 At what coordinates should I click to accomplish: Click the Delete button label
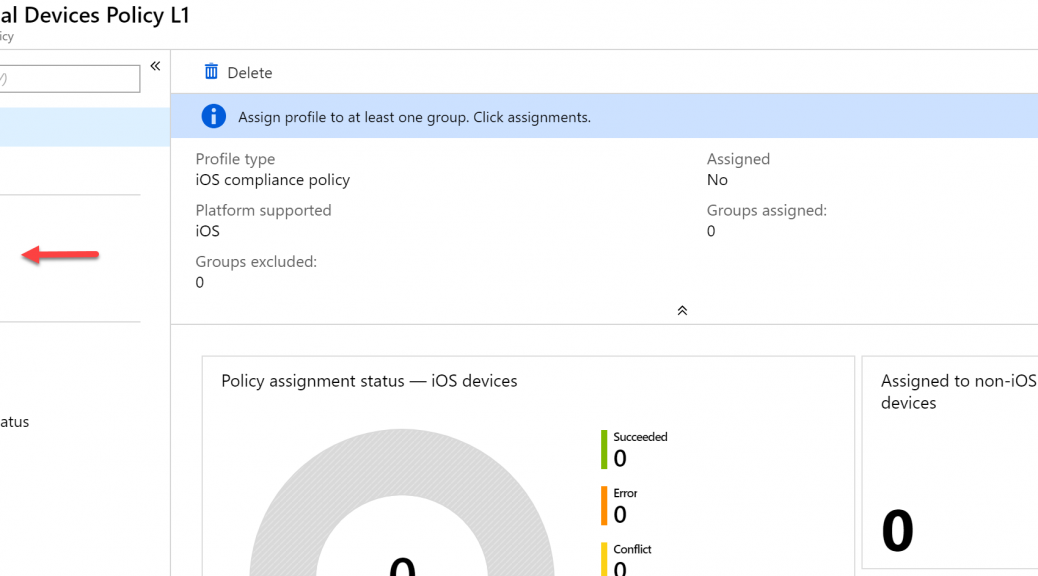coord(250,73)
